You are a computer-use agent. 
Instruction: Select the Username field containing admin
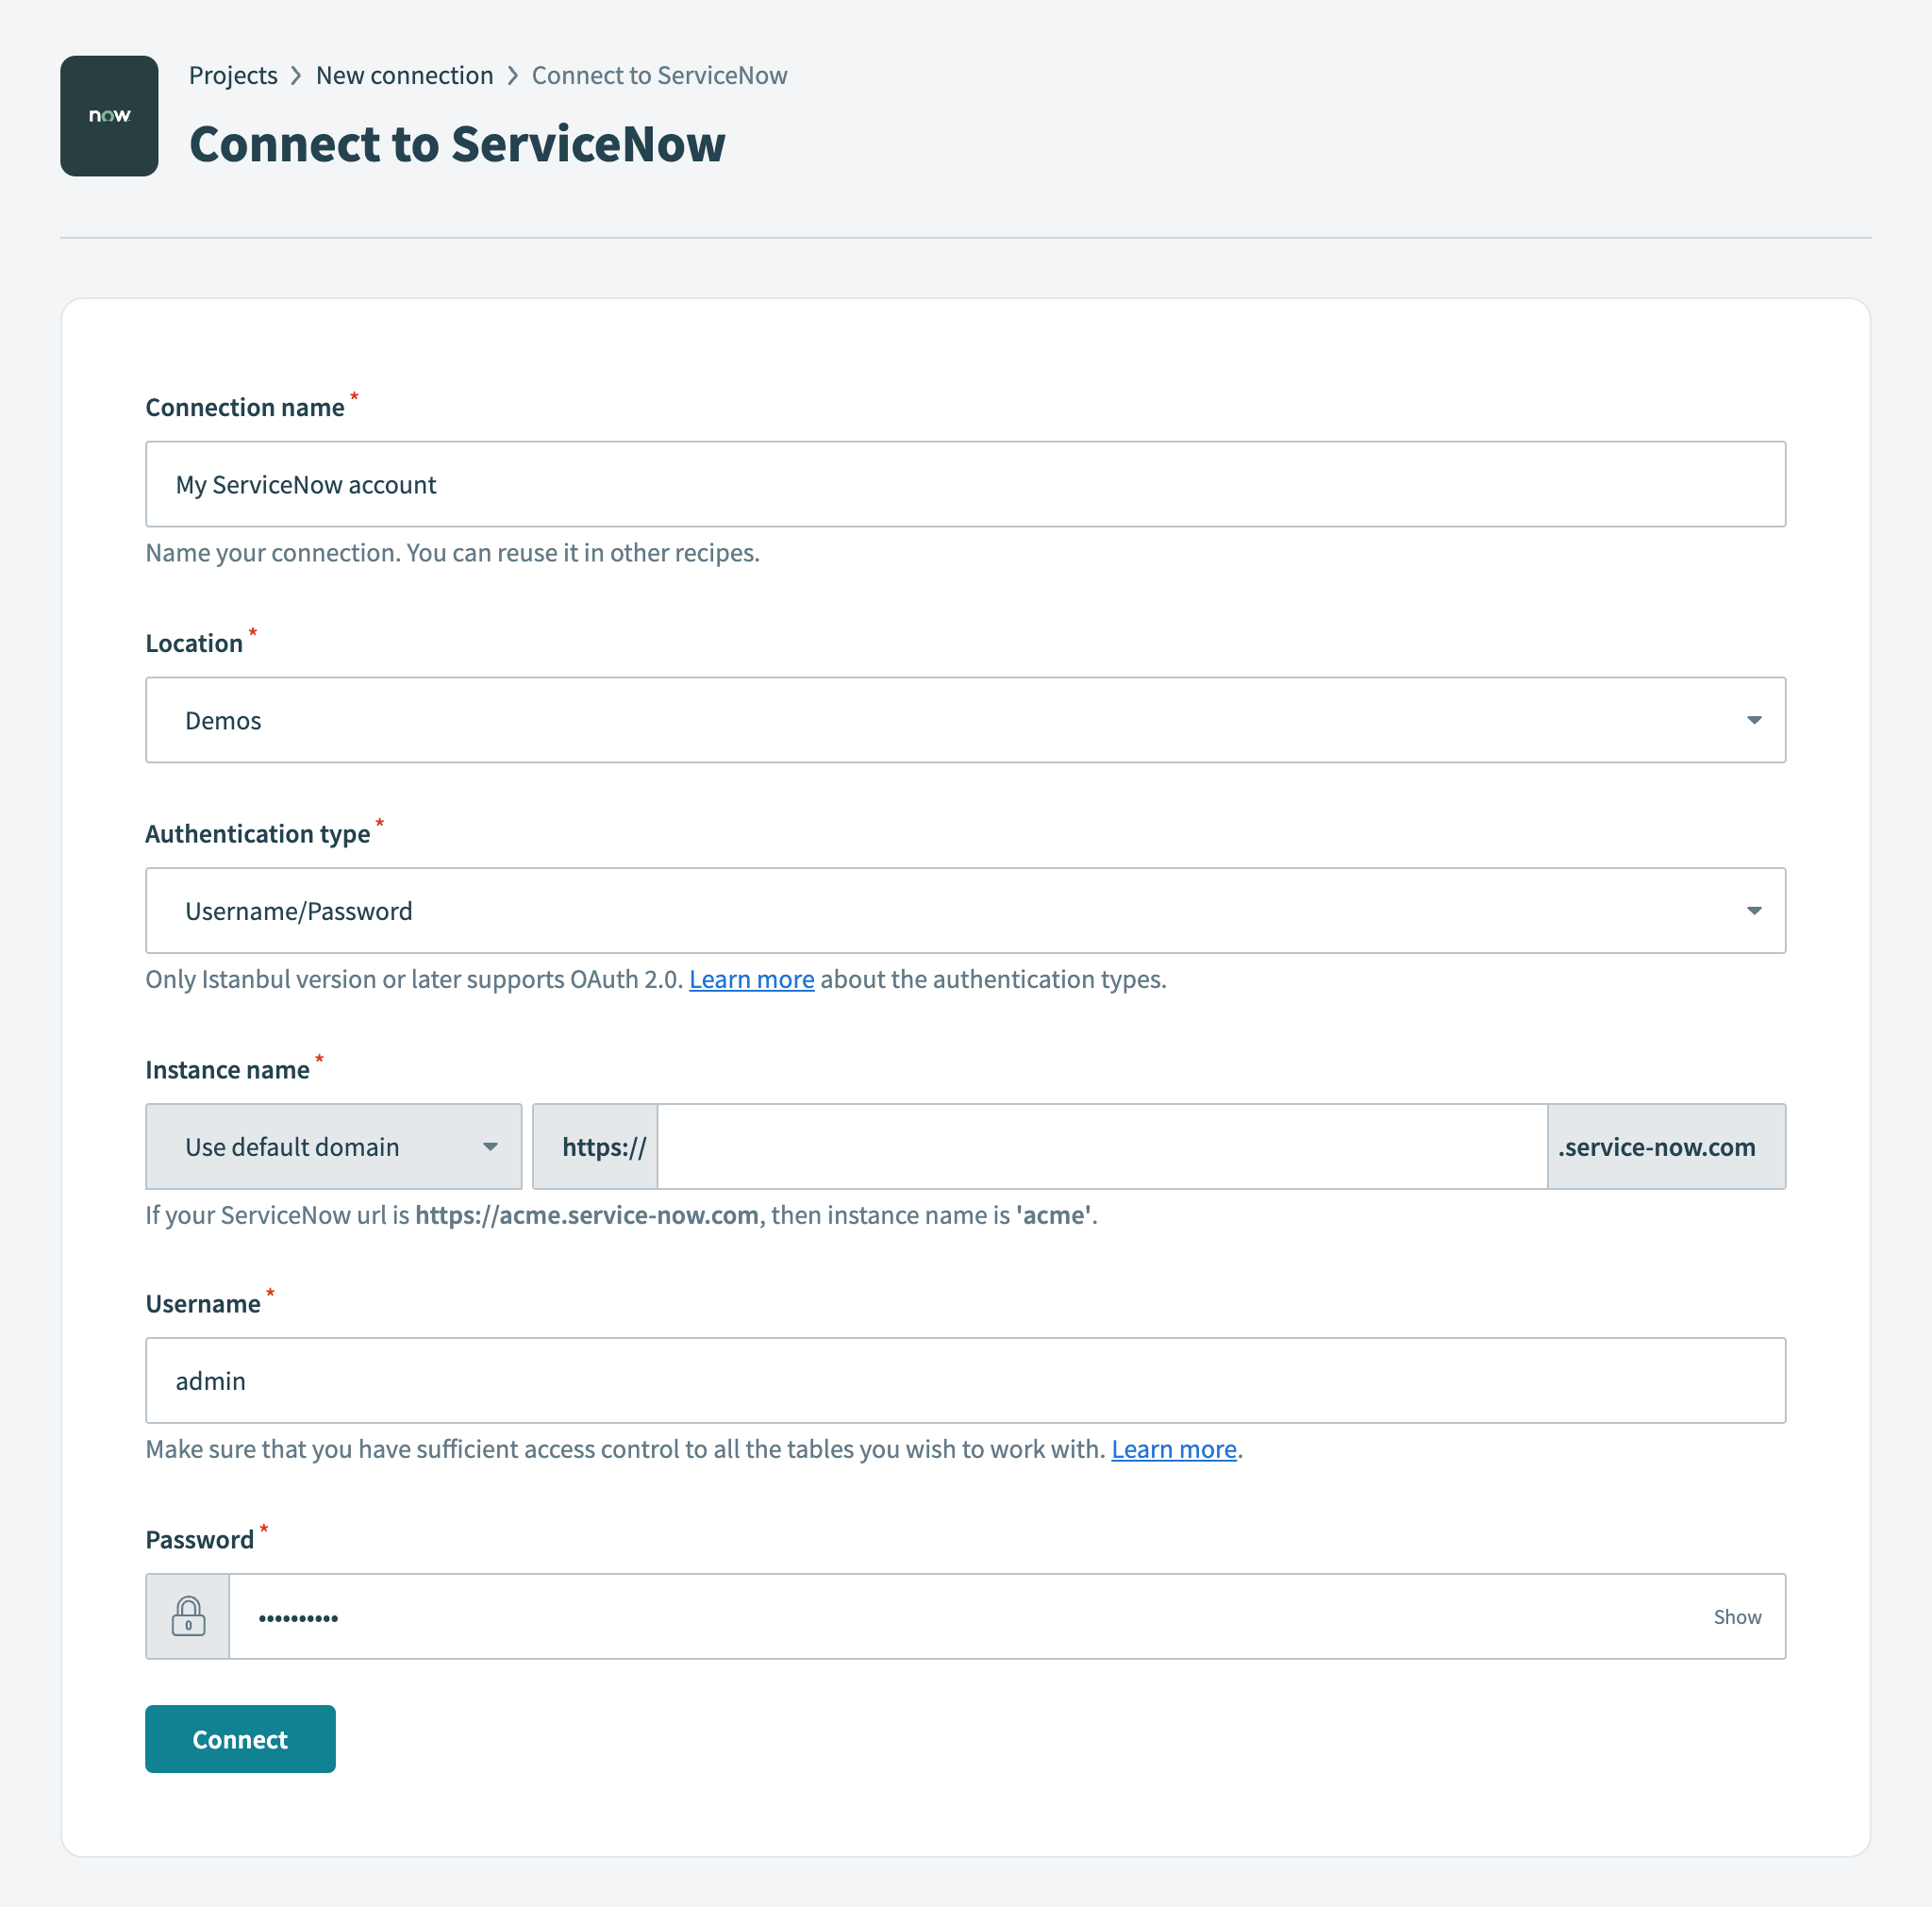[964, 1380]
